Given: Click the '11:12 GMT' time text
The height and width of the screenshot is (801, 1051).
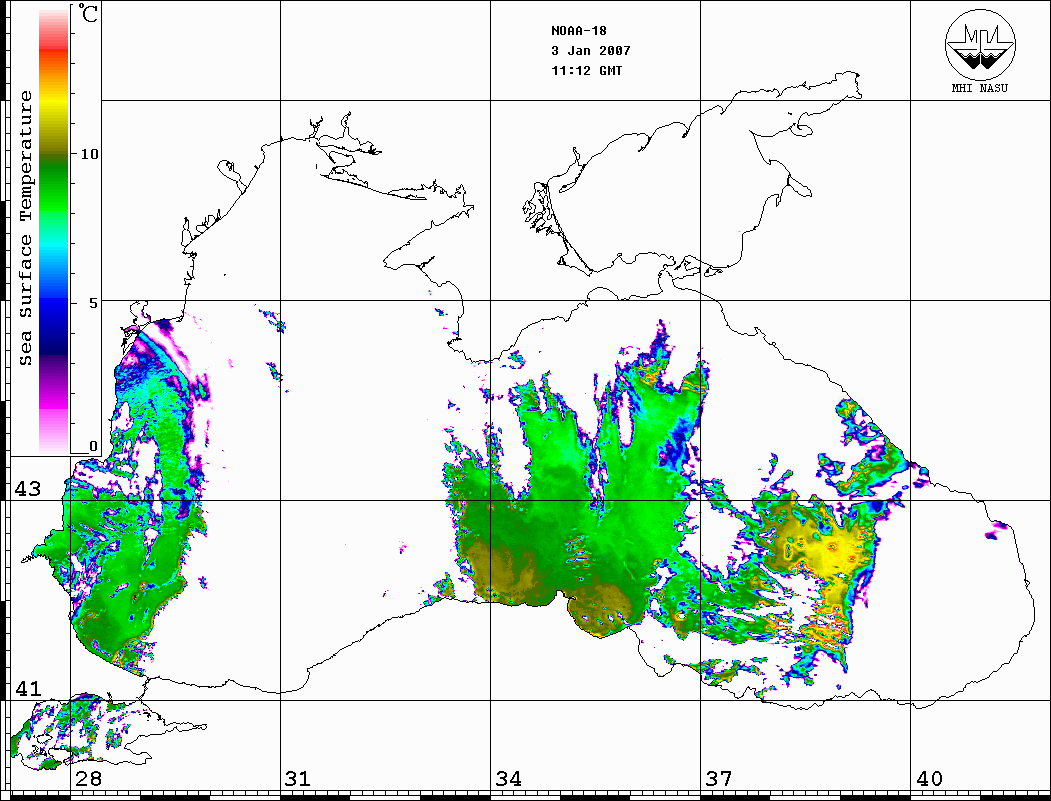Looking at the screenshot, I should (587, 70).
